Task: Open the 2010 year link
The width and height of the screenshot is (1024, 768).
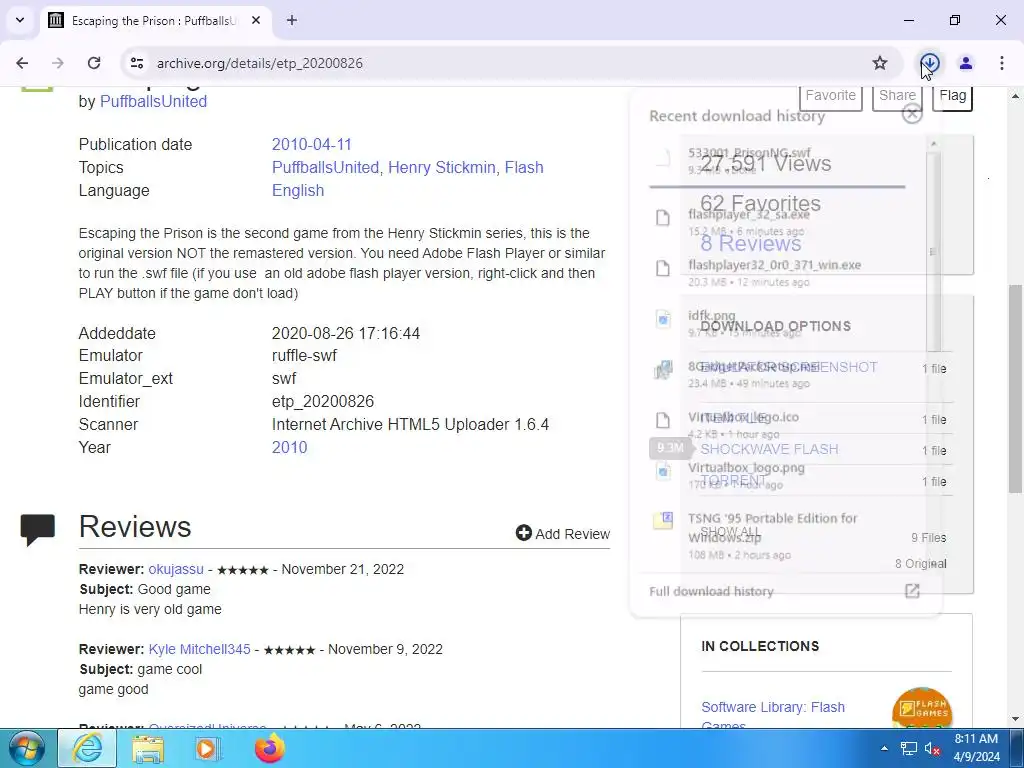Action: (x=289, y=447)
